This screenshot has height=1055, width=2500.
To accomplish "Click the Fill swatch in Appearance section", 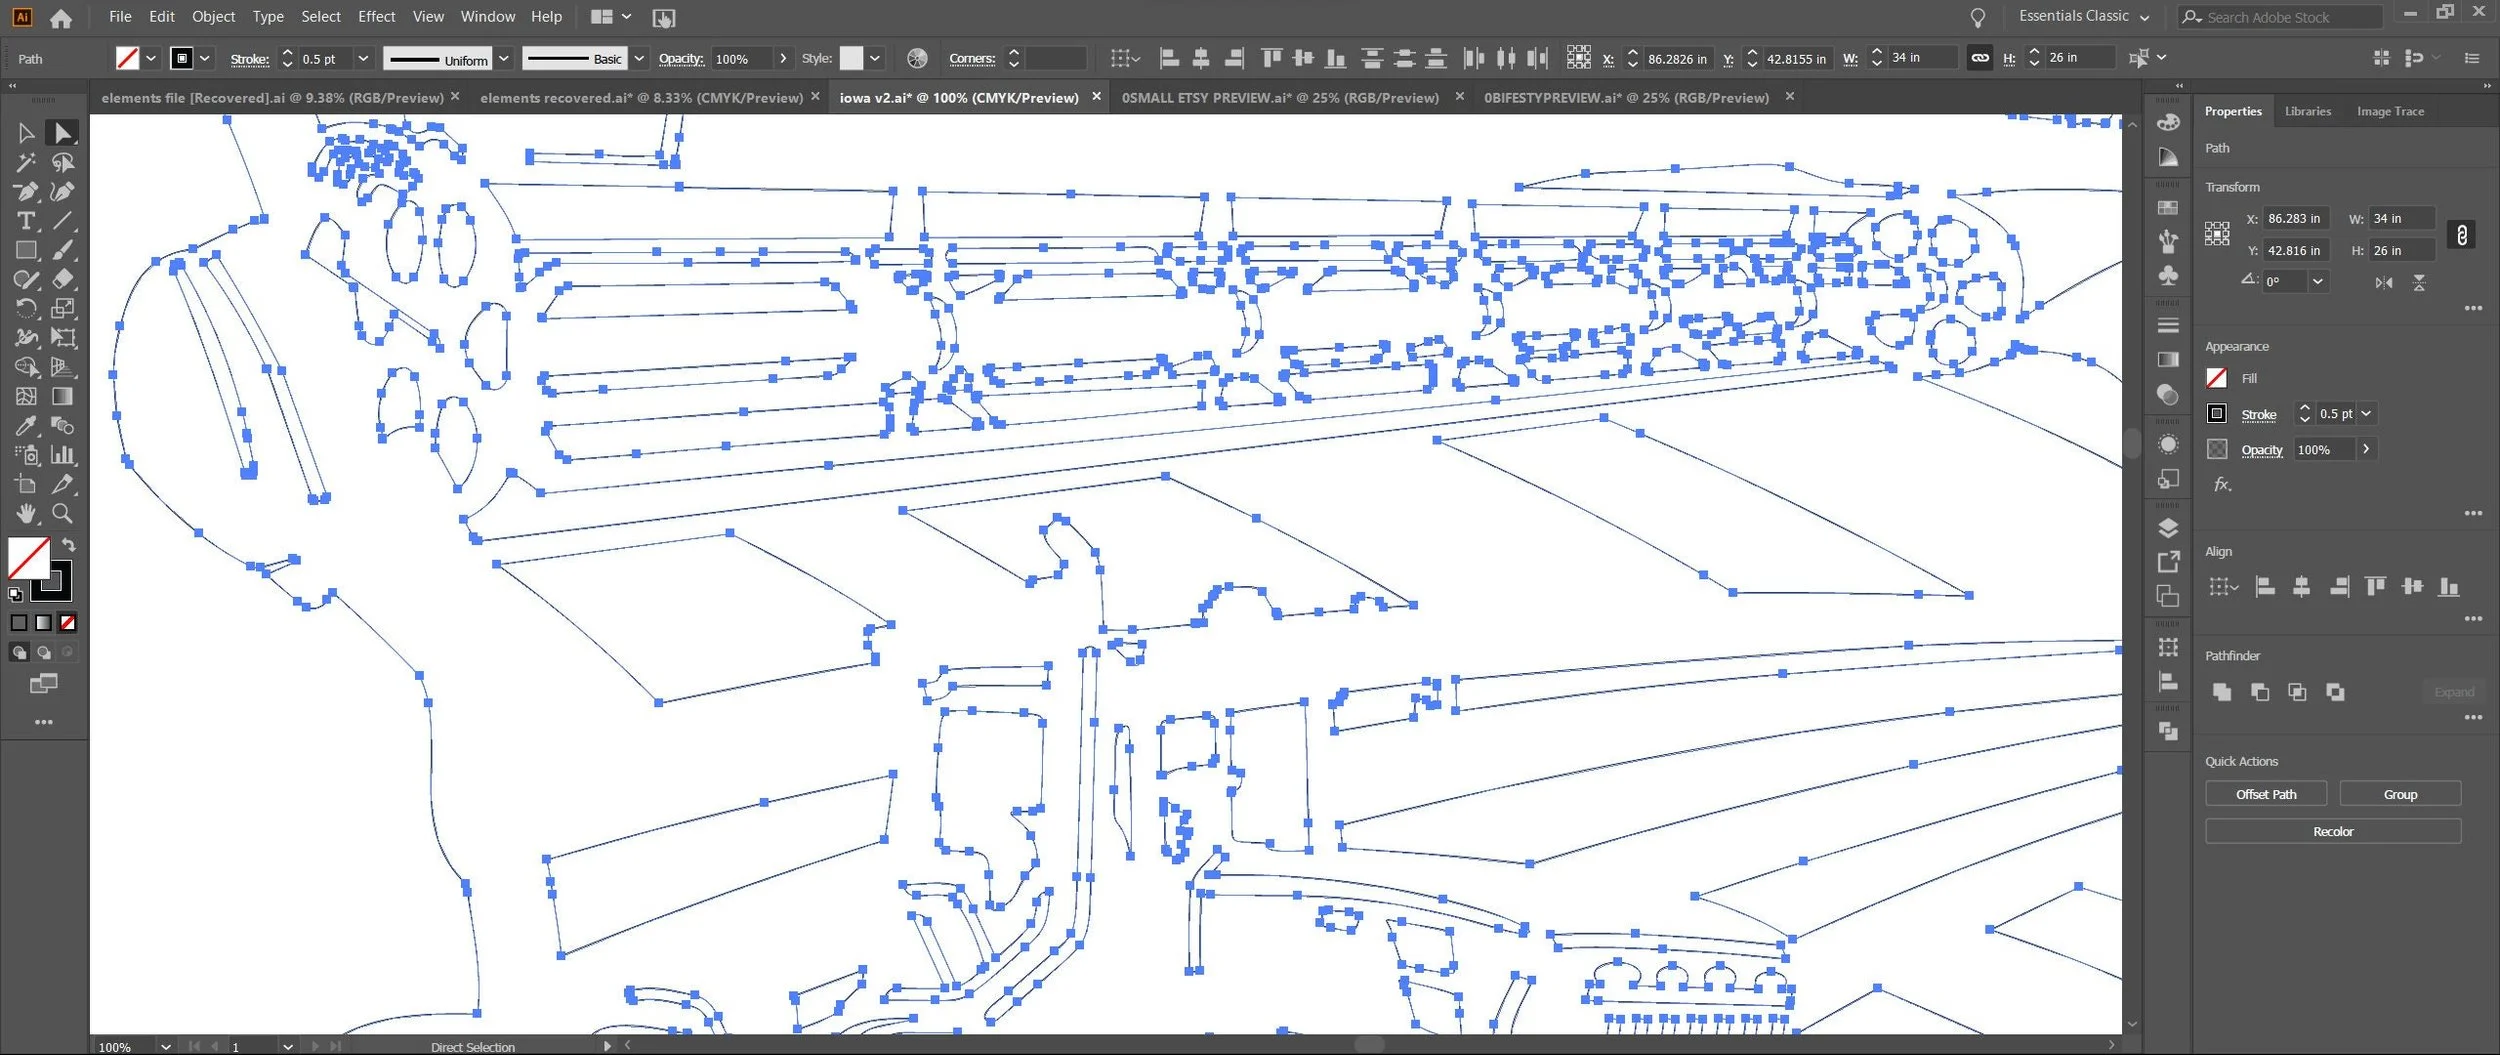I will 2217,378.
